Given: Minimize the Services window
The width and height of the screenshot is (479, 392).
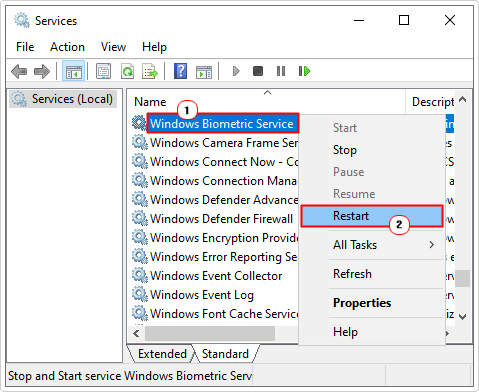Looking at the screenshot, I should pyautogui.click(x=359, y=20).
